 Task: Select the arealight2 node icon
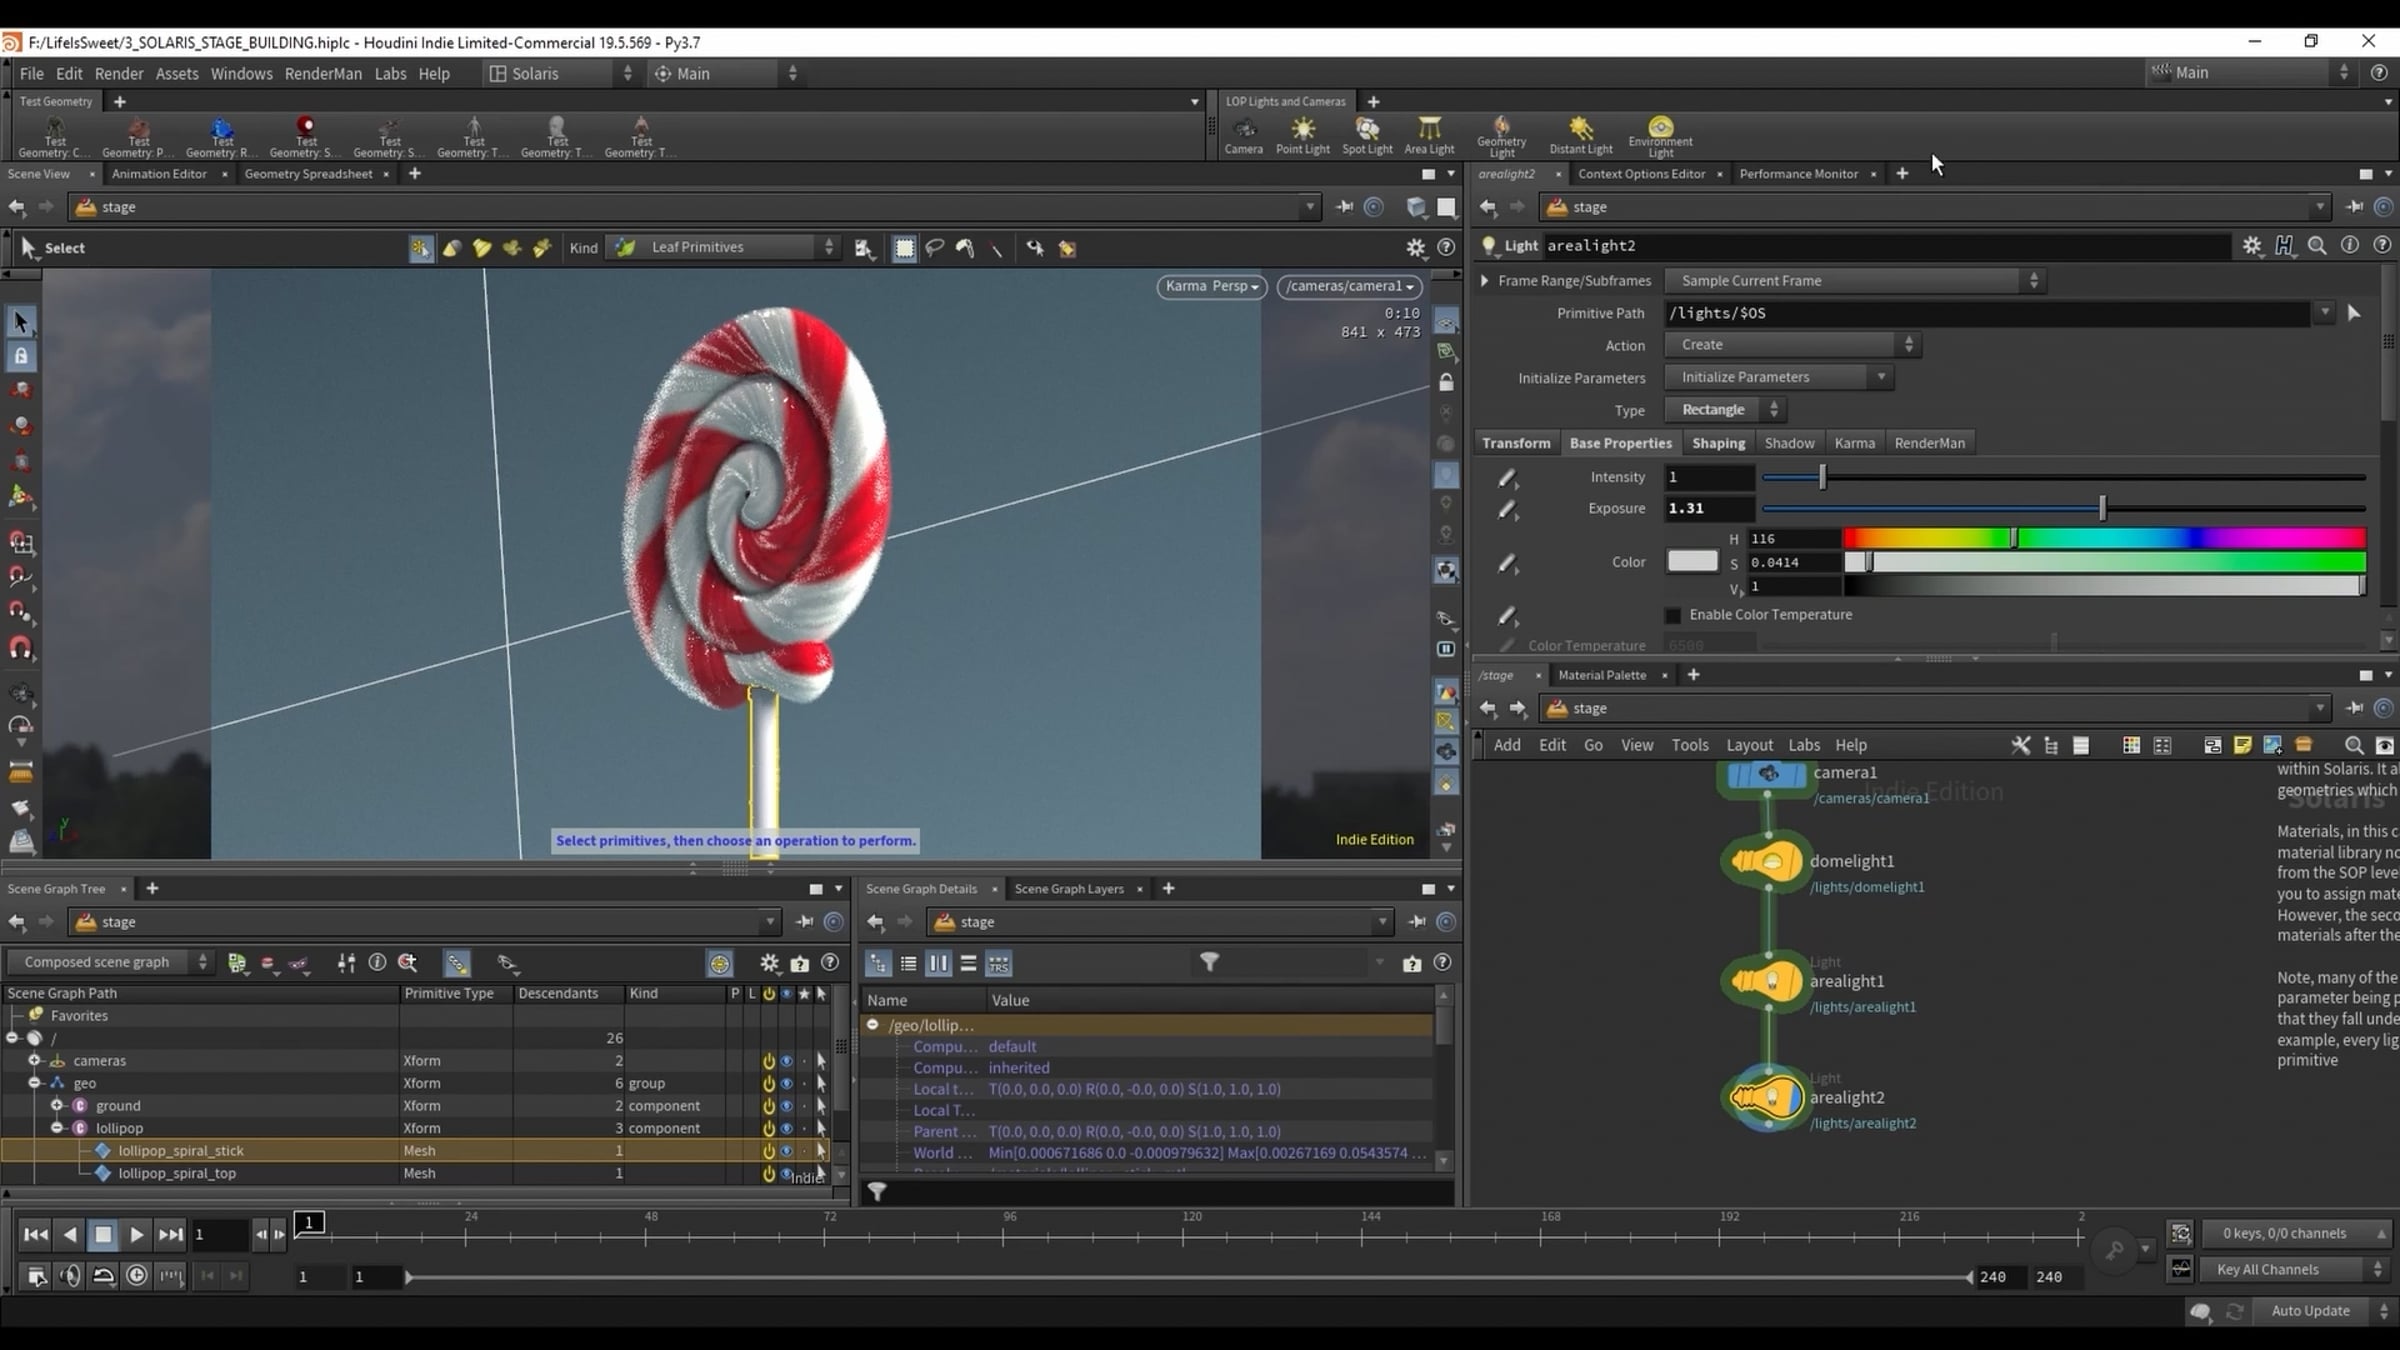coord(1766,1097)
